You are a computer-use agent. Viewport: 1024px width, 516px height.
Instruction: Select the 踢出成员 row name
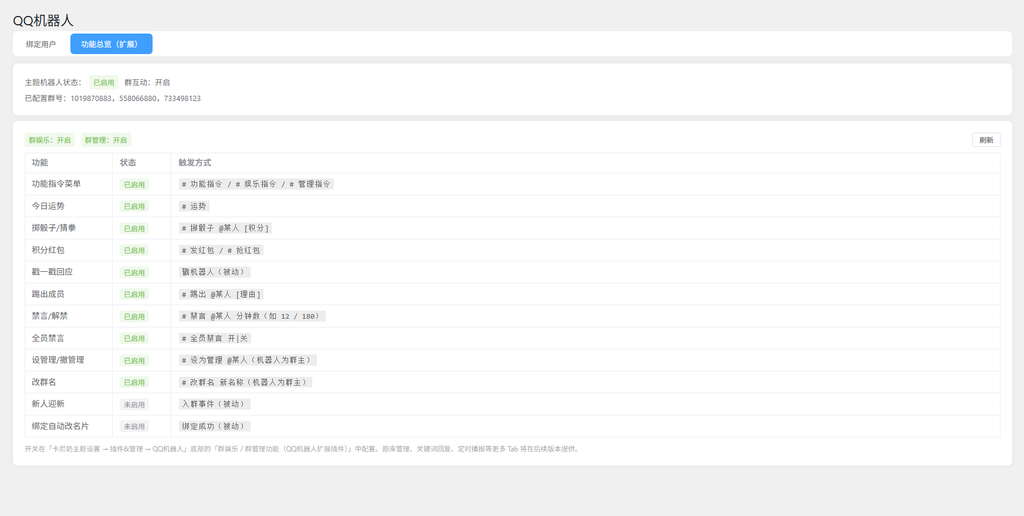pyautogui.click(x=48, y=294)
